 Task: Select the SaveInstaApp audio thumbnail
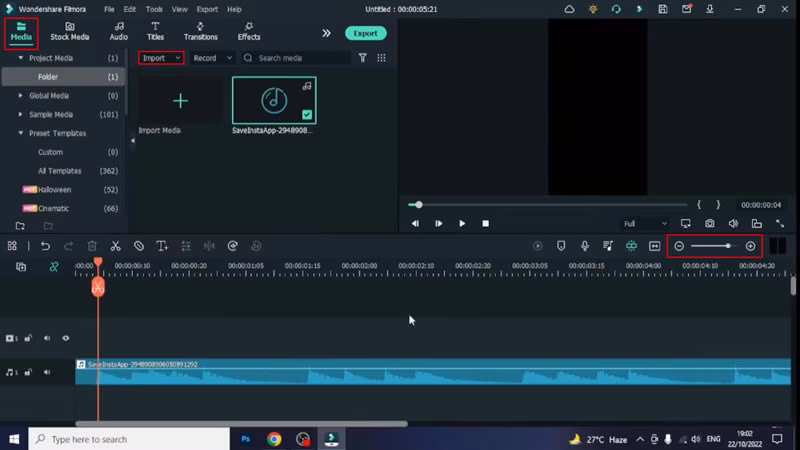tap(274, 101)
